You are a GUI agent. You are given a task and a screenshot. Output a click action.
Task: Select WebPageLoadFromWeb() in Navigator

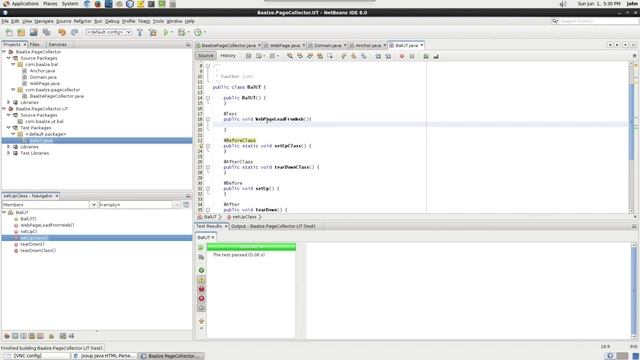click(x=47, y=225)
